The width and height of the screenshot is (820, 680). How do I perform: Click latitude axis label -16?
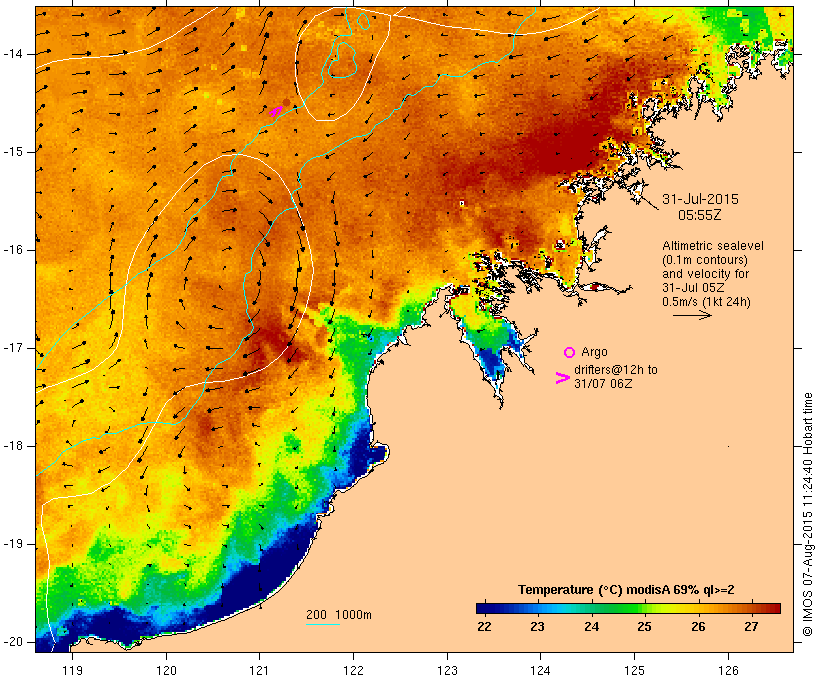coord(13,250)
